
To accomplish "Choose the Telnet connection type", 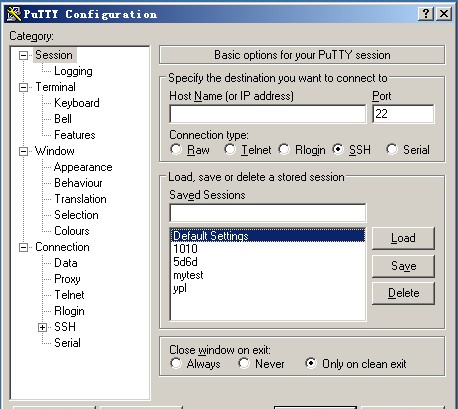I will pos(230,149).
